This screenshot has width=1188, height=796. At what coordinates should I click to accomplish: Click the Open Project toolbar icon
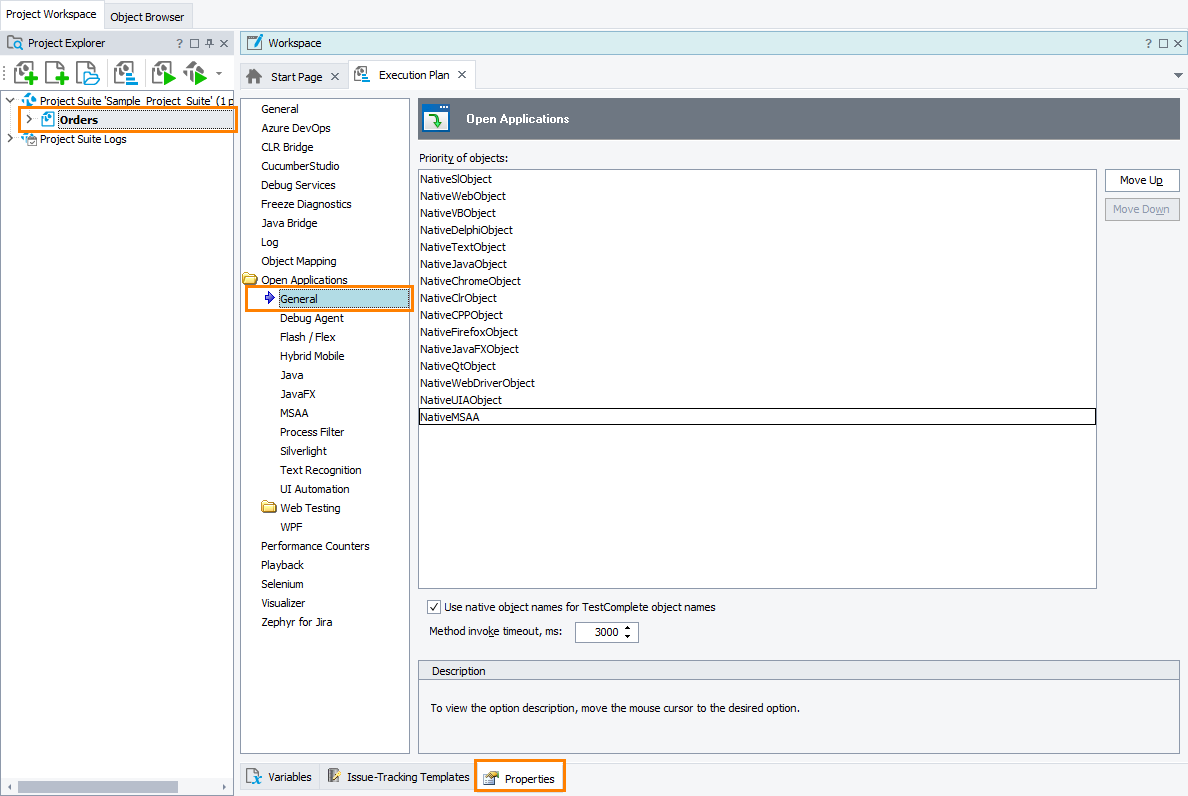tap(87, 73)
